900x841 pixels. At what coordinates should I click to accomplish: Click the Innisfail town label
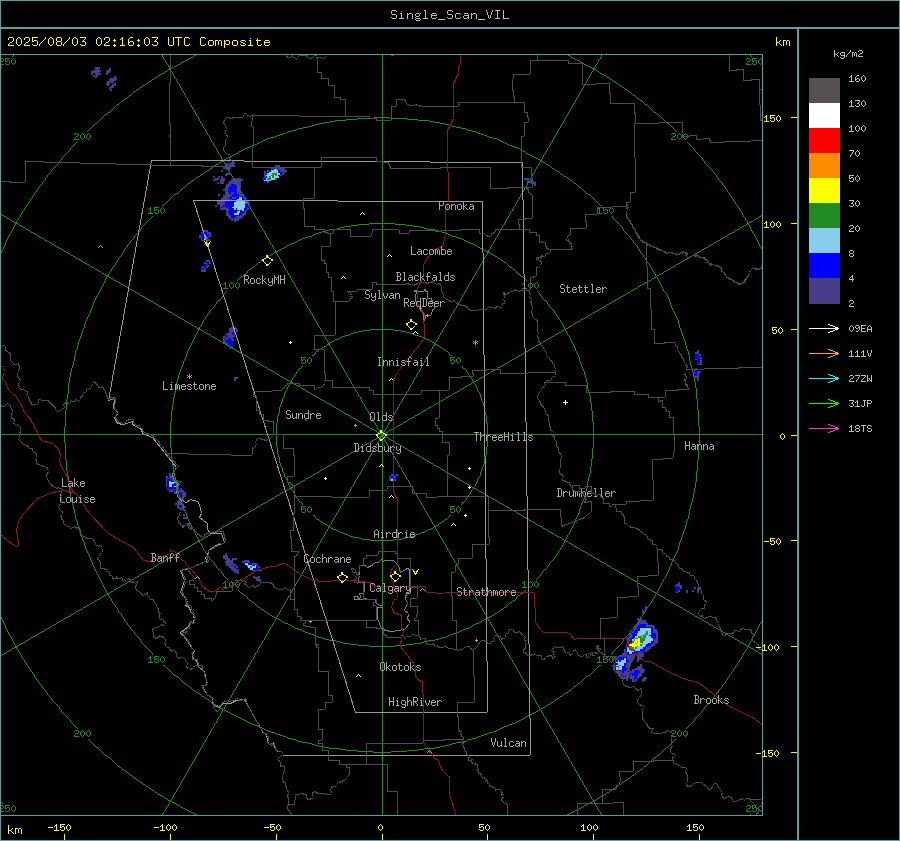coord(403,362)
